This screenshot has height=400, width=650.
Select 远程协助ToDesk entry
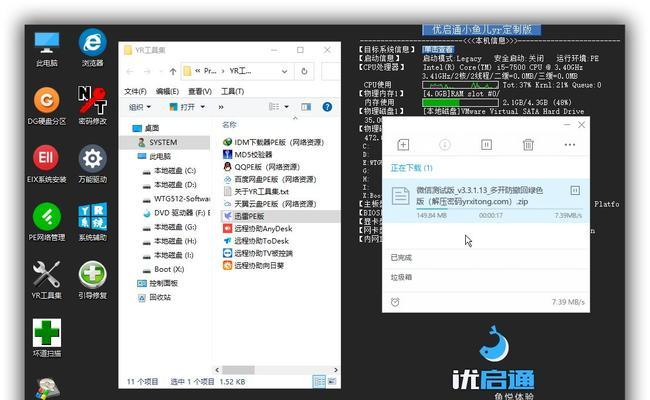[x=256, y=241]
